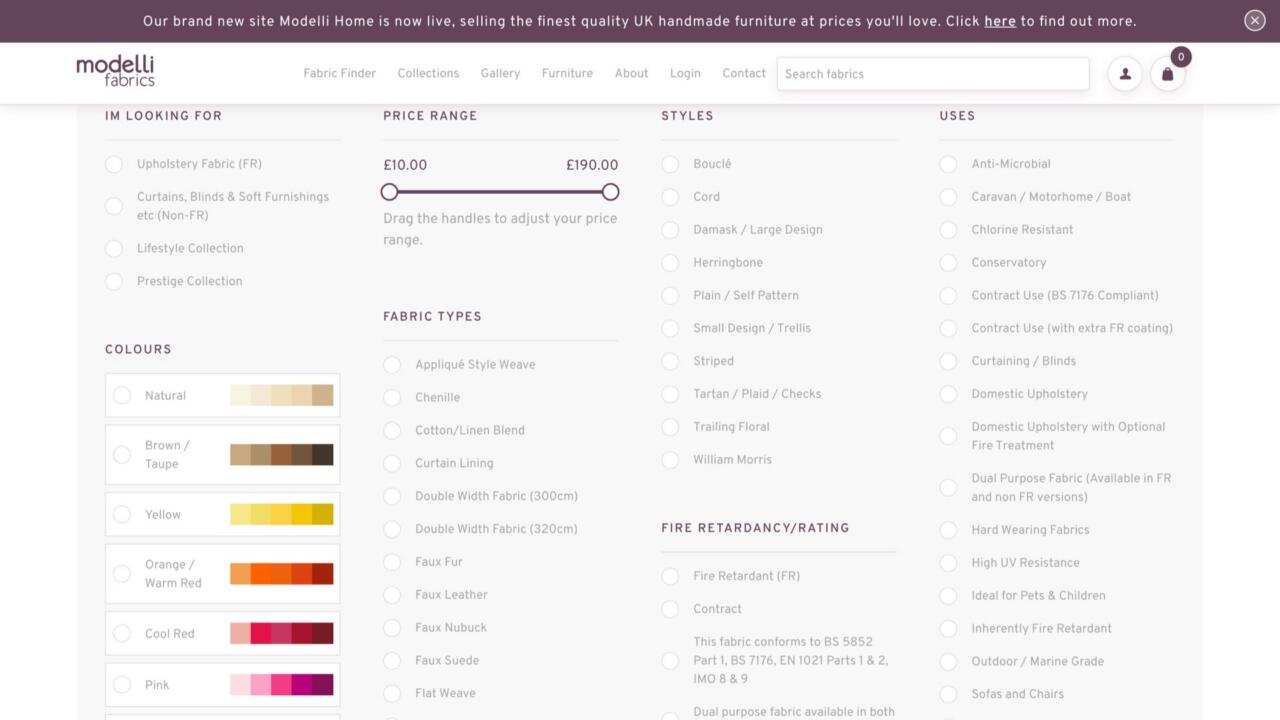Tick Appliqué Style Weave fabric type
Image resolution: width=1280 pixels, height=720 pixels.
click(x=392, y=365)
